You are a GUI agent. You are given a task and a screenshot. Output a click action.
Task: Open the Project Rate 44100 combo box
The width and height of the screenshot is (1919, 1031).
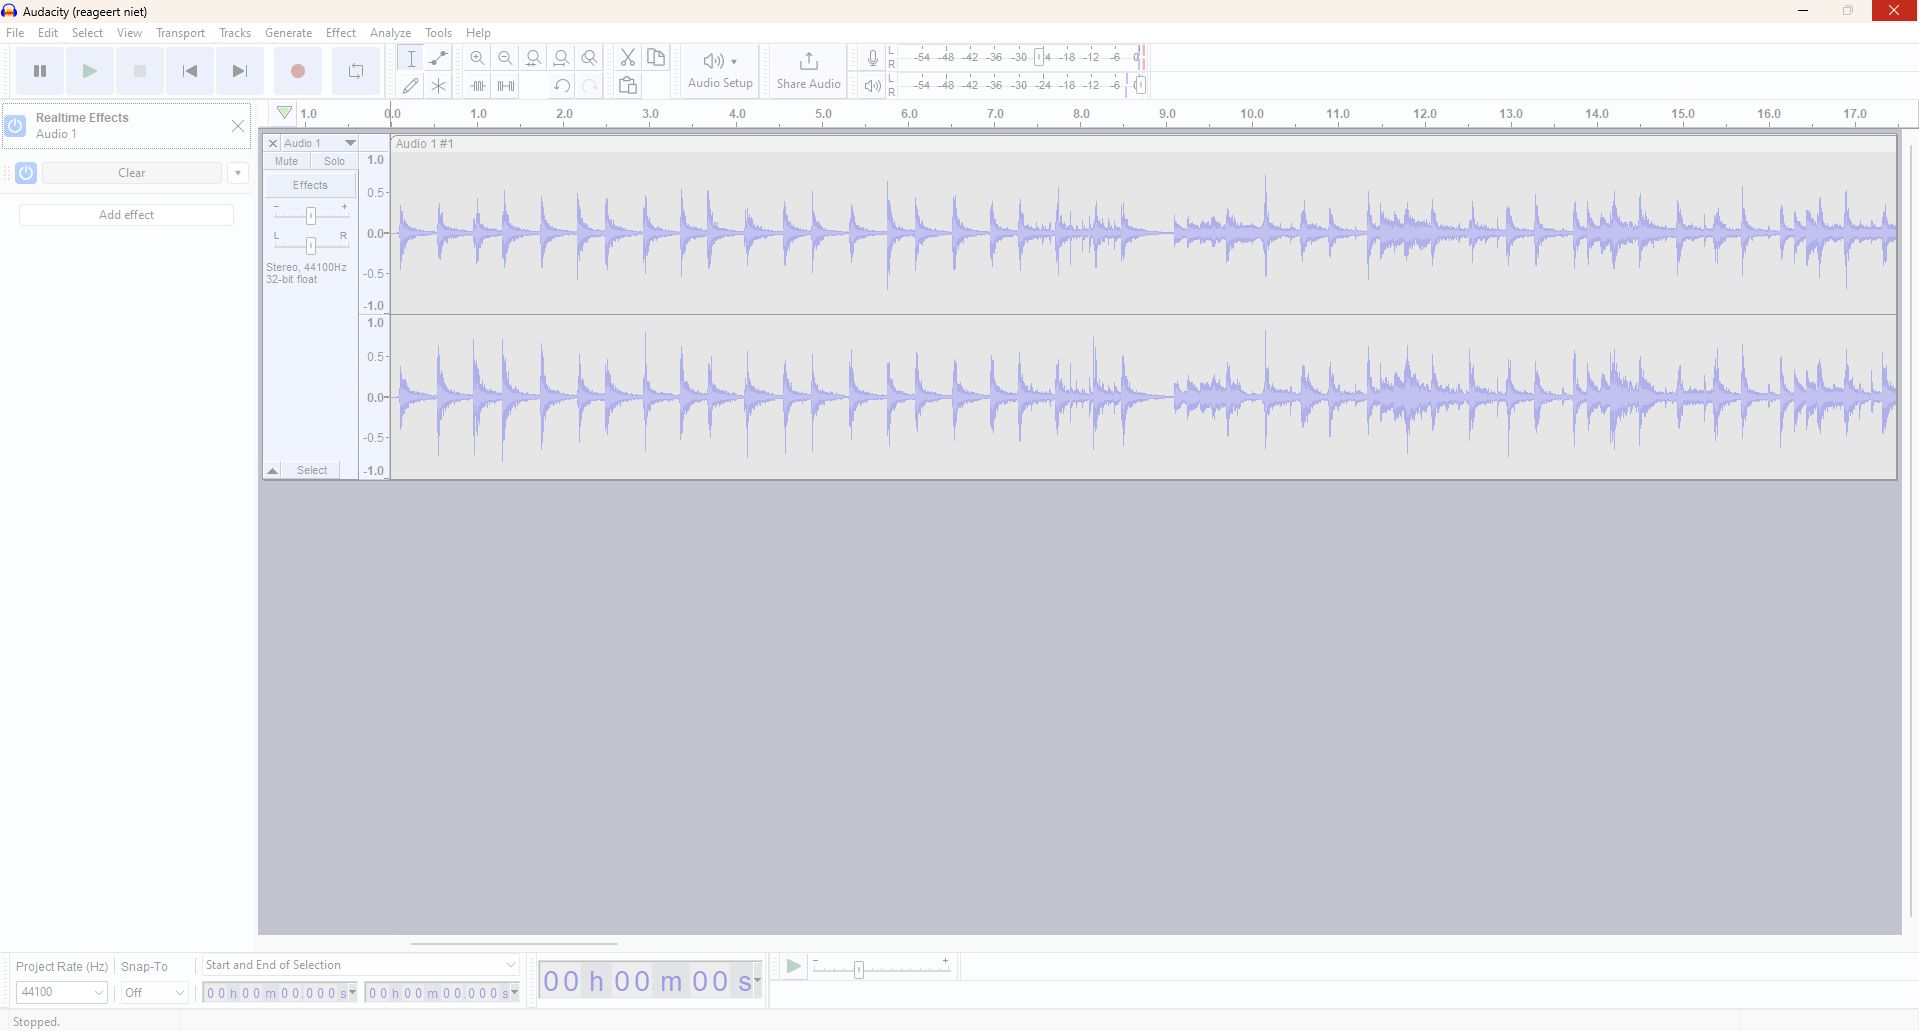pos(61,992)
